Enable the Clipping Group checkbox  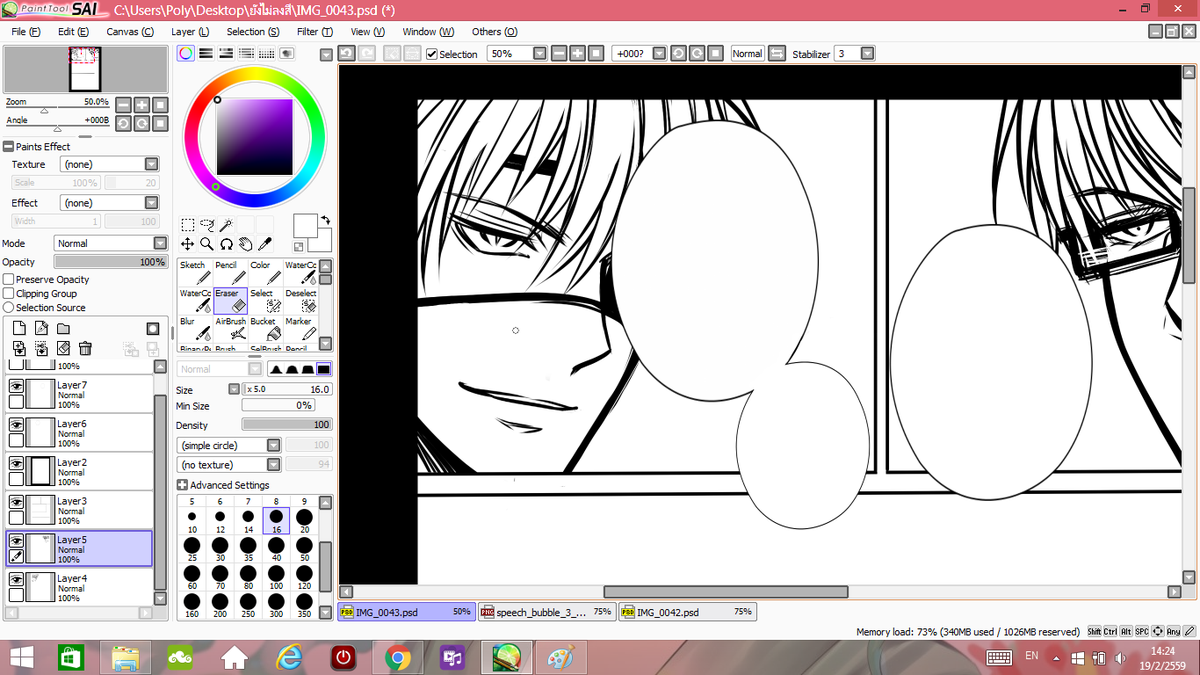[9, 293]
